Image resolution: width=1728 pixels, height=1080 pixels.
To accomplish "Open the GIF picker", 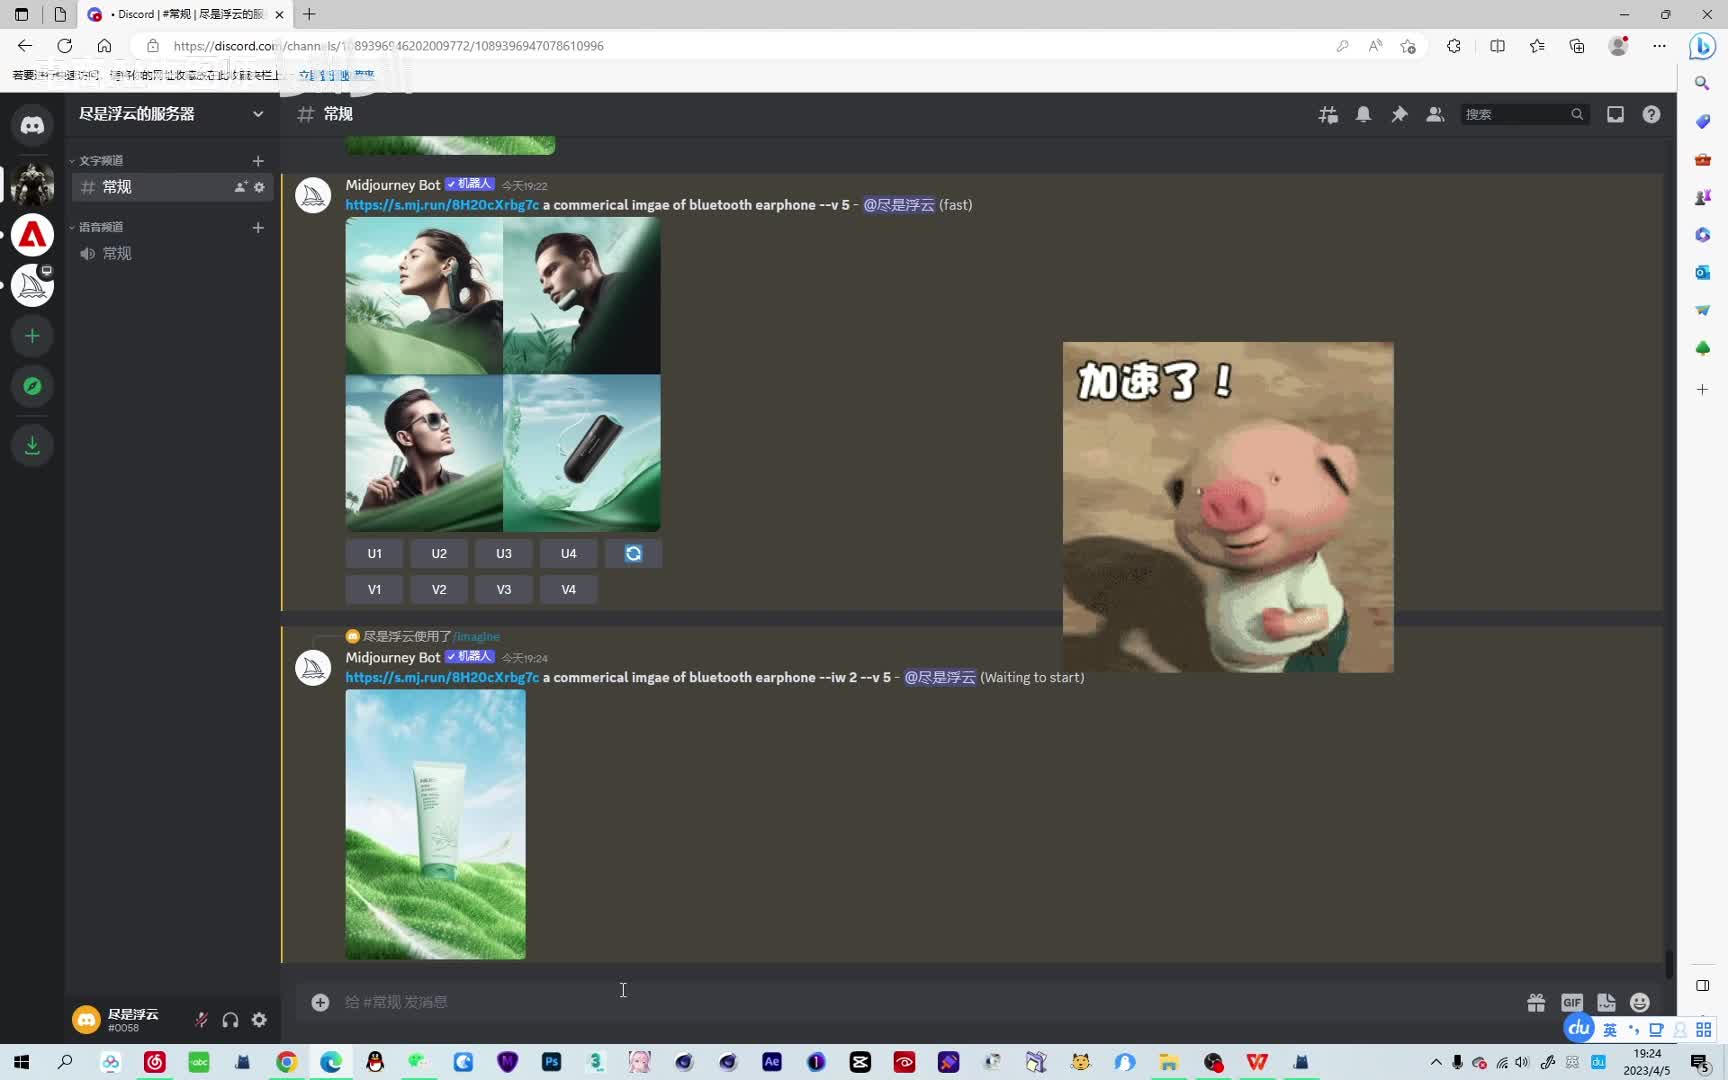I will pos(1572,1002).
